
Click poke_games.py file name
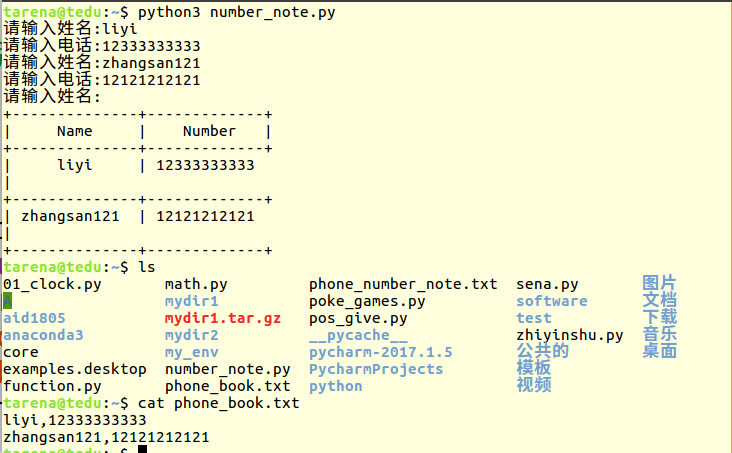click(x=367, y=301)
